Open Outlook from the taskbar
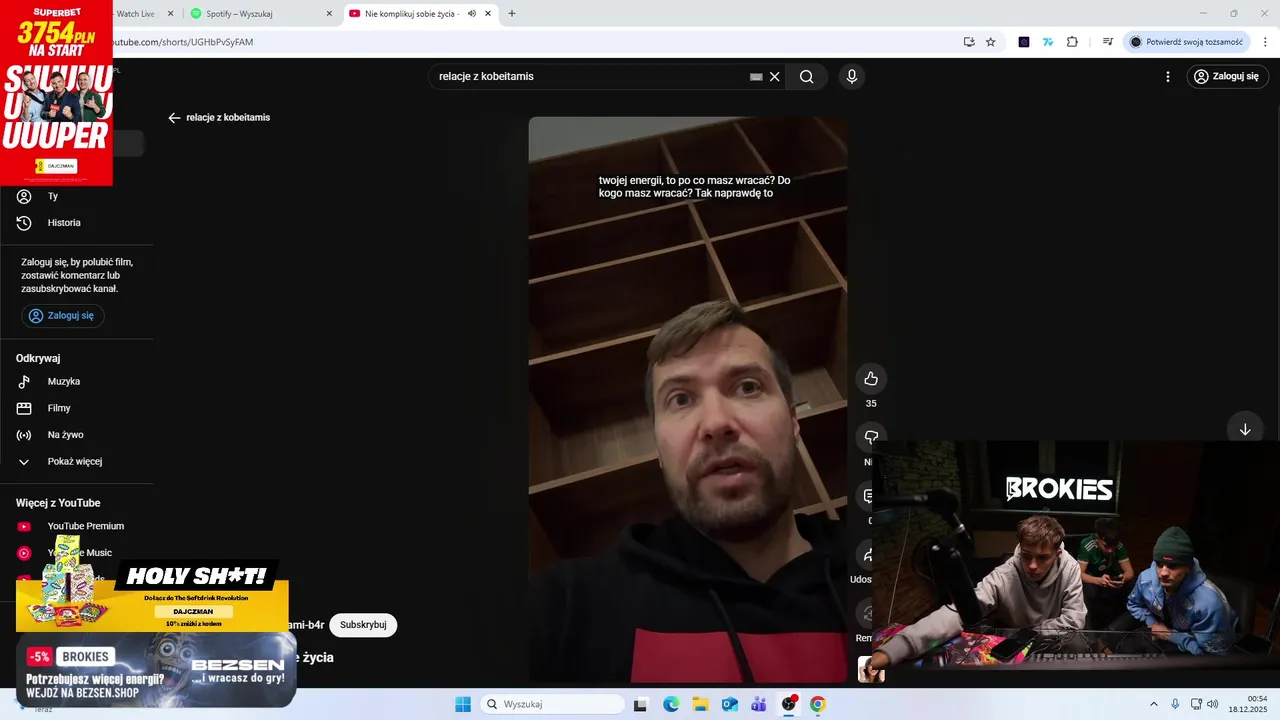Image resolution: width=1280 pixels, height=720 pixels. click(730, 704)
